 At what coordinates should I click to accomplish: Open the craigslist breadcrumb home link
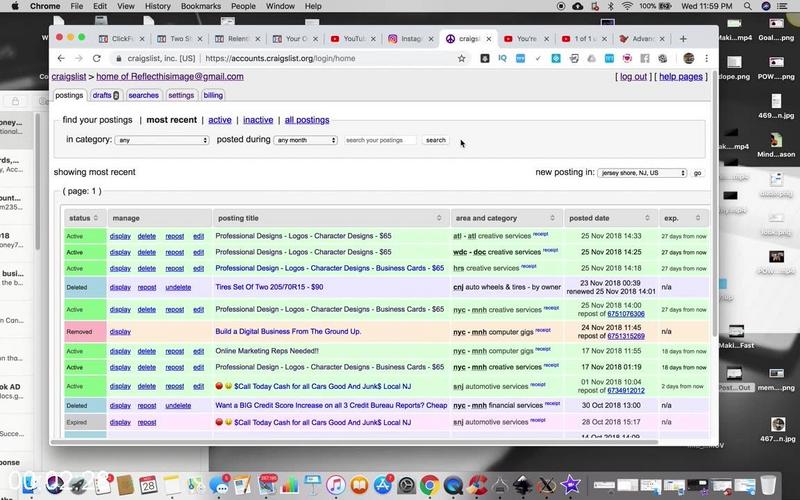(x=69, y=77)
